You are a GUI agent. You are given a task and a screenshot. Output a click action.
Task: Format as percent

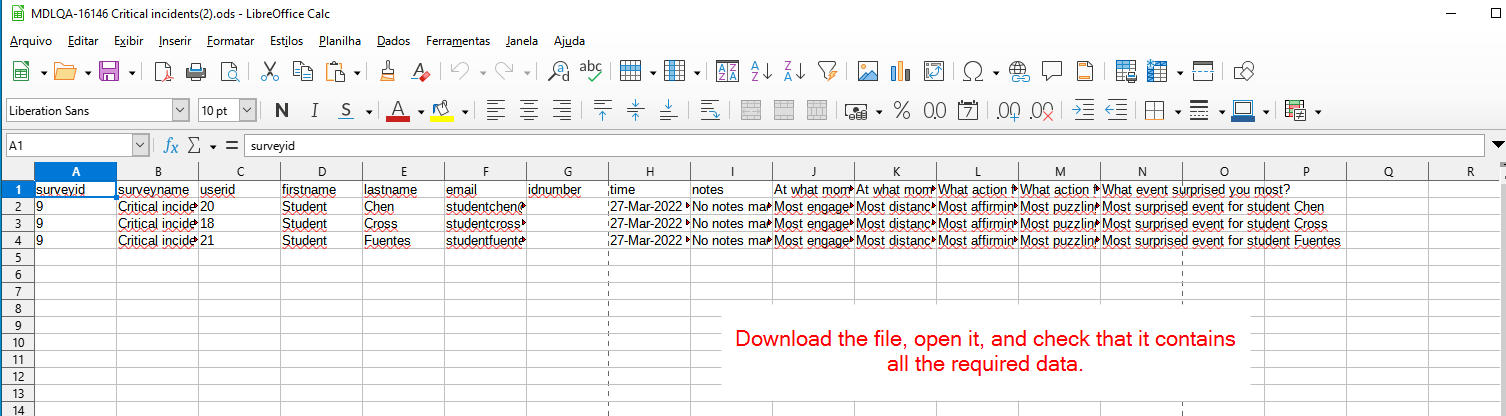tap(902, 110)
